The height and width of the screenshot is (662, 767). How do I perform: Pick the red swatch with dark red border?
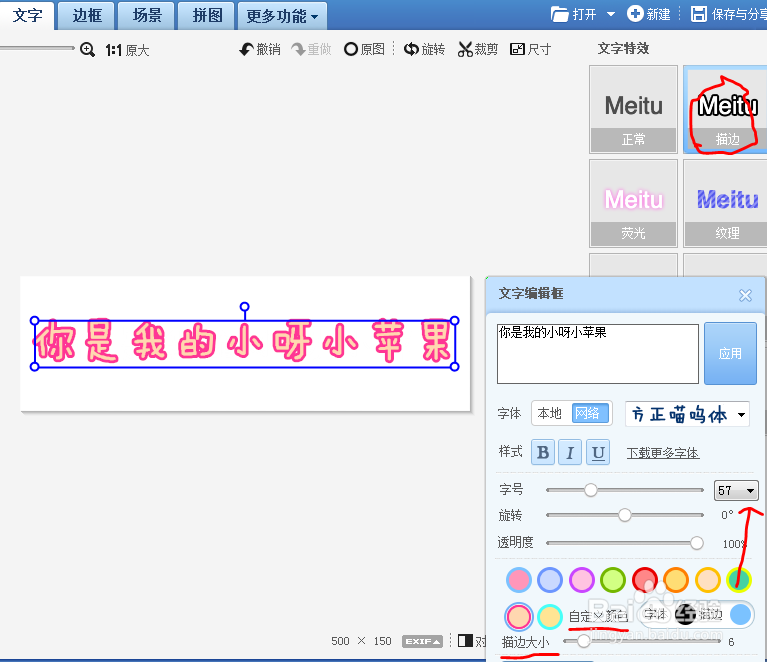click(645, 580)
